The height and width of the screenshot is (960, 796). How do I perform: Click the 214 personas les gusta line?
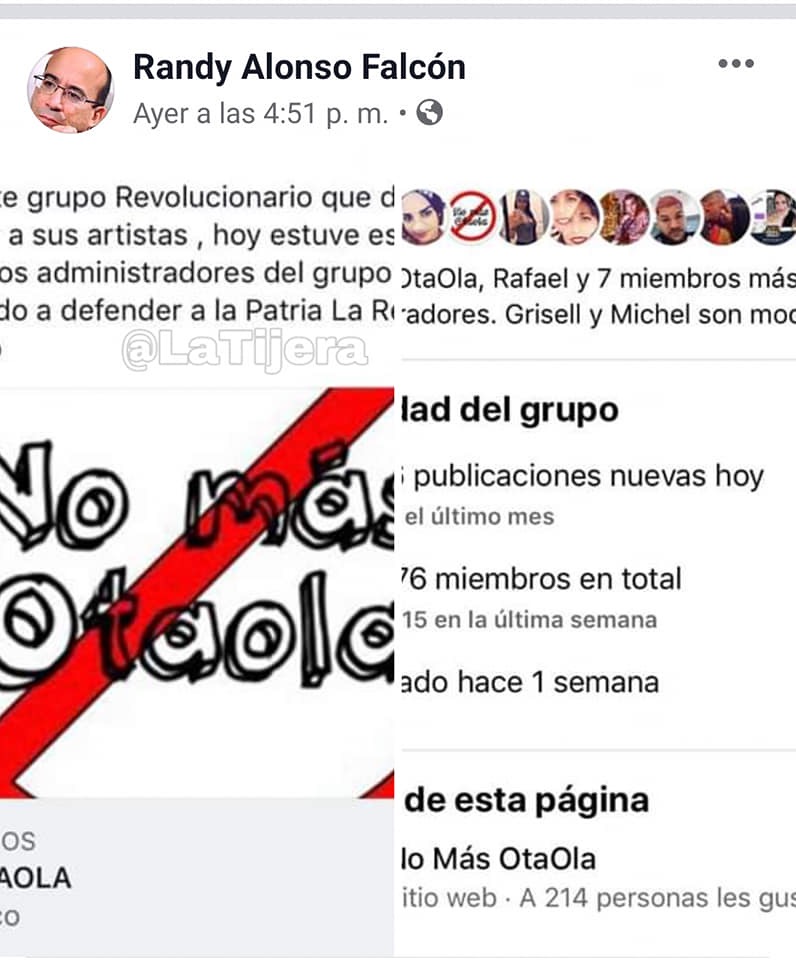pyautogui.click(x=657, y=898)
